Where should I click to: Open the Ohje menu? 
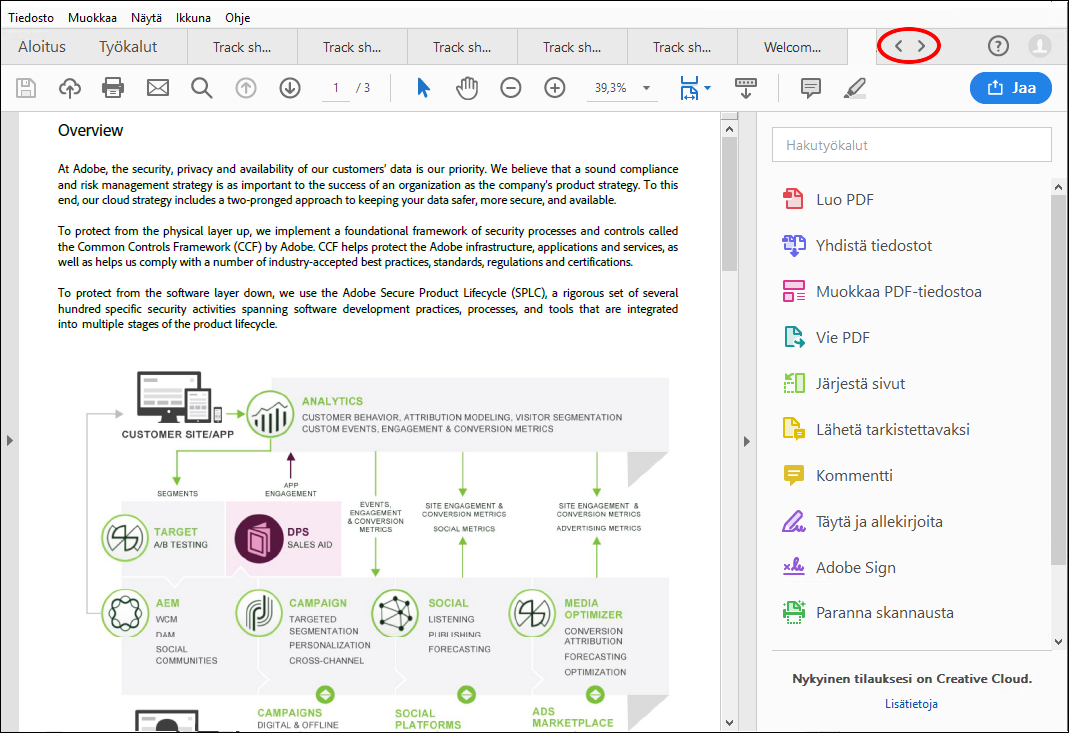click(237, 18)
